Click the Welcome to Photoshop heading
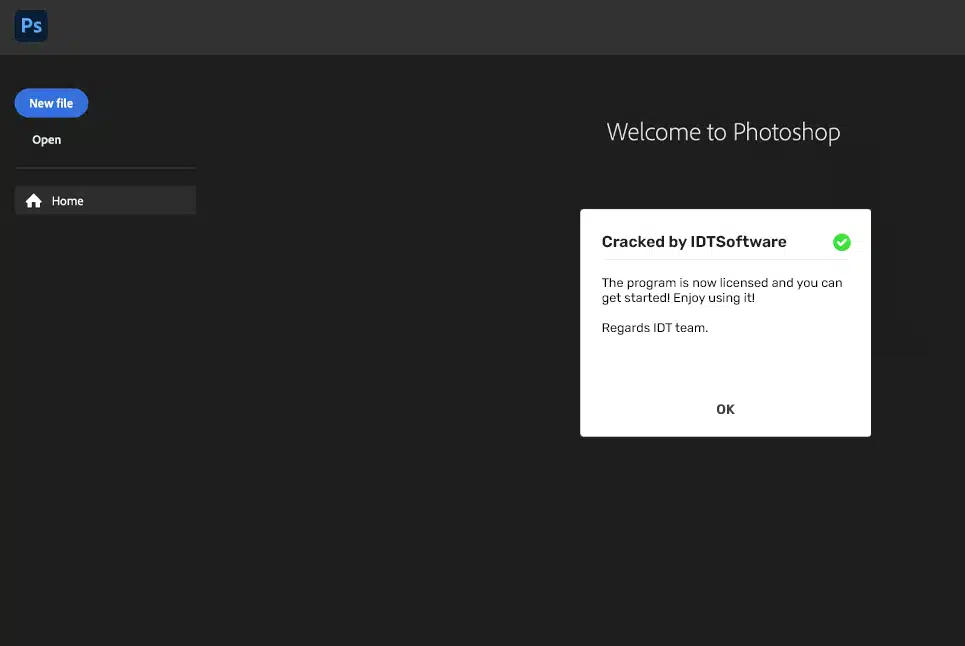Screen dimensions: 965x646 [723, 132]
